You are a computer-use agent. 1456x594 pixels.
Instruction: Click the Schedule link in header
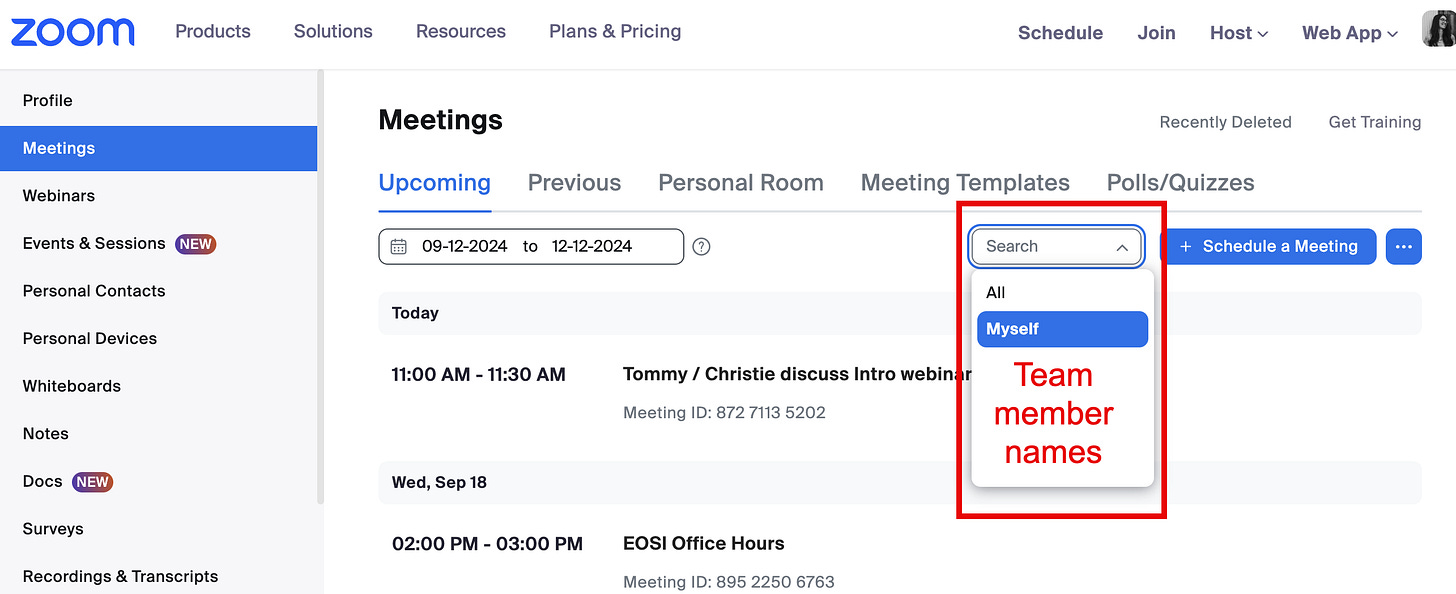point(1060,33)
